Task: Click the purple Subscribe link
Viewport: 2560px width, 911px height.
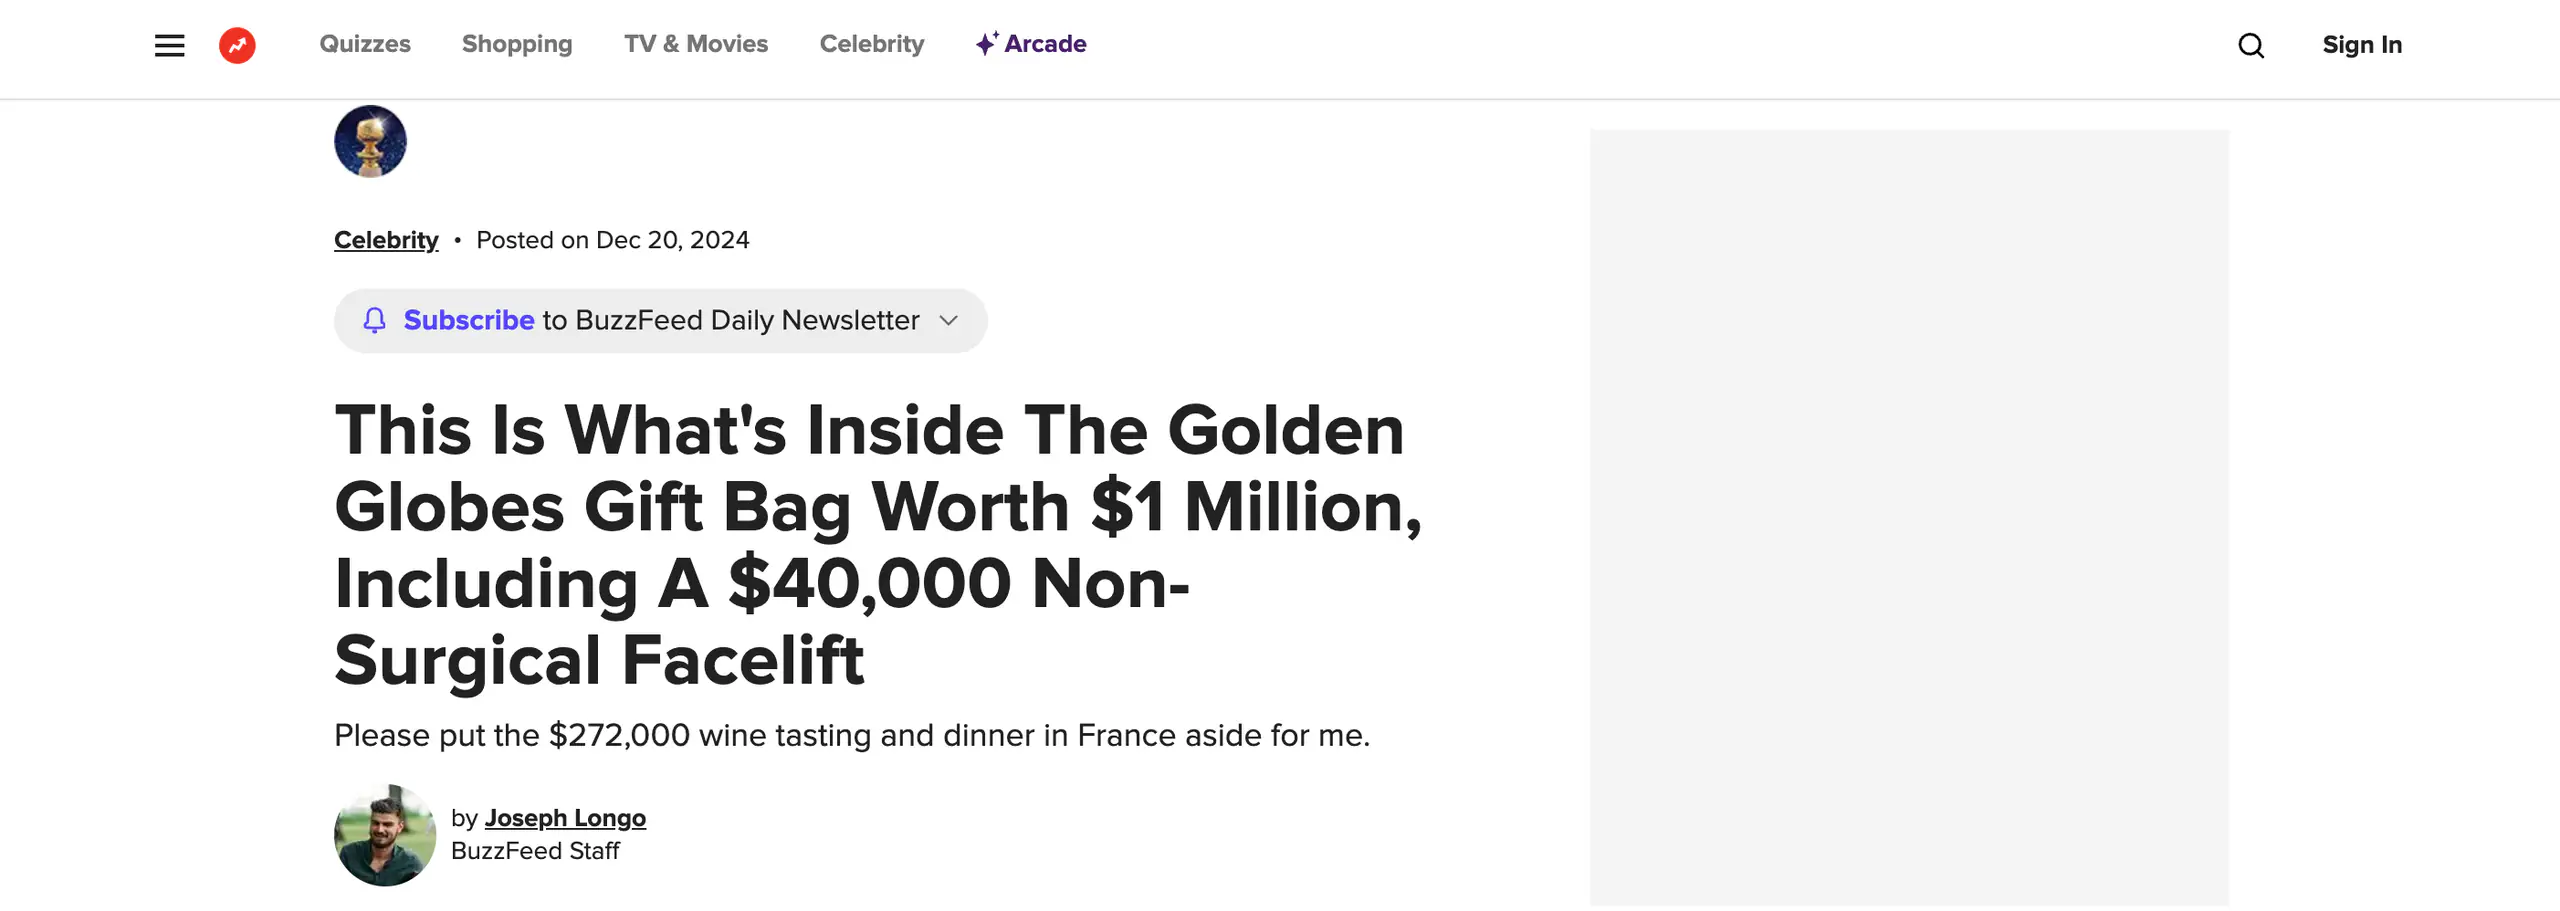Action: click(x=469, y=320)
